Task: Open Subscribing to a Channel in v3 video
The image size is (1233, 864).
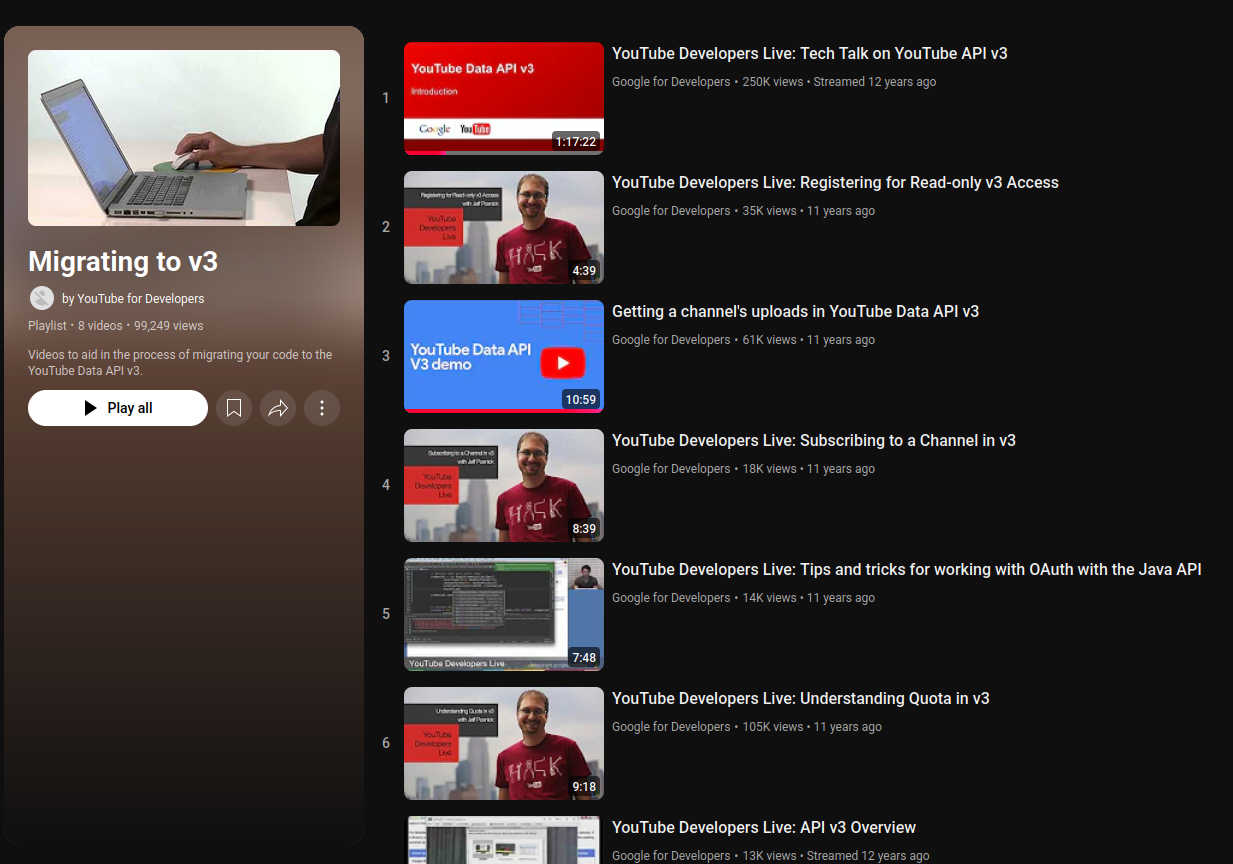Action: coord(814,441)
